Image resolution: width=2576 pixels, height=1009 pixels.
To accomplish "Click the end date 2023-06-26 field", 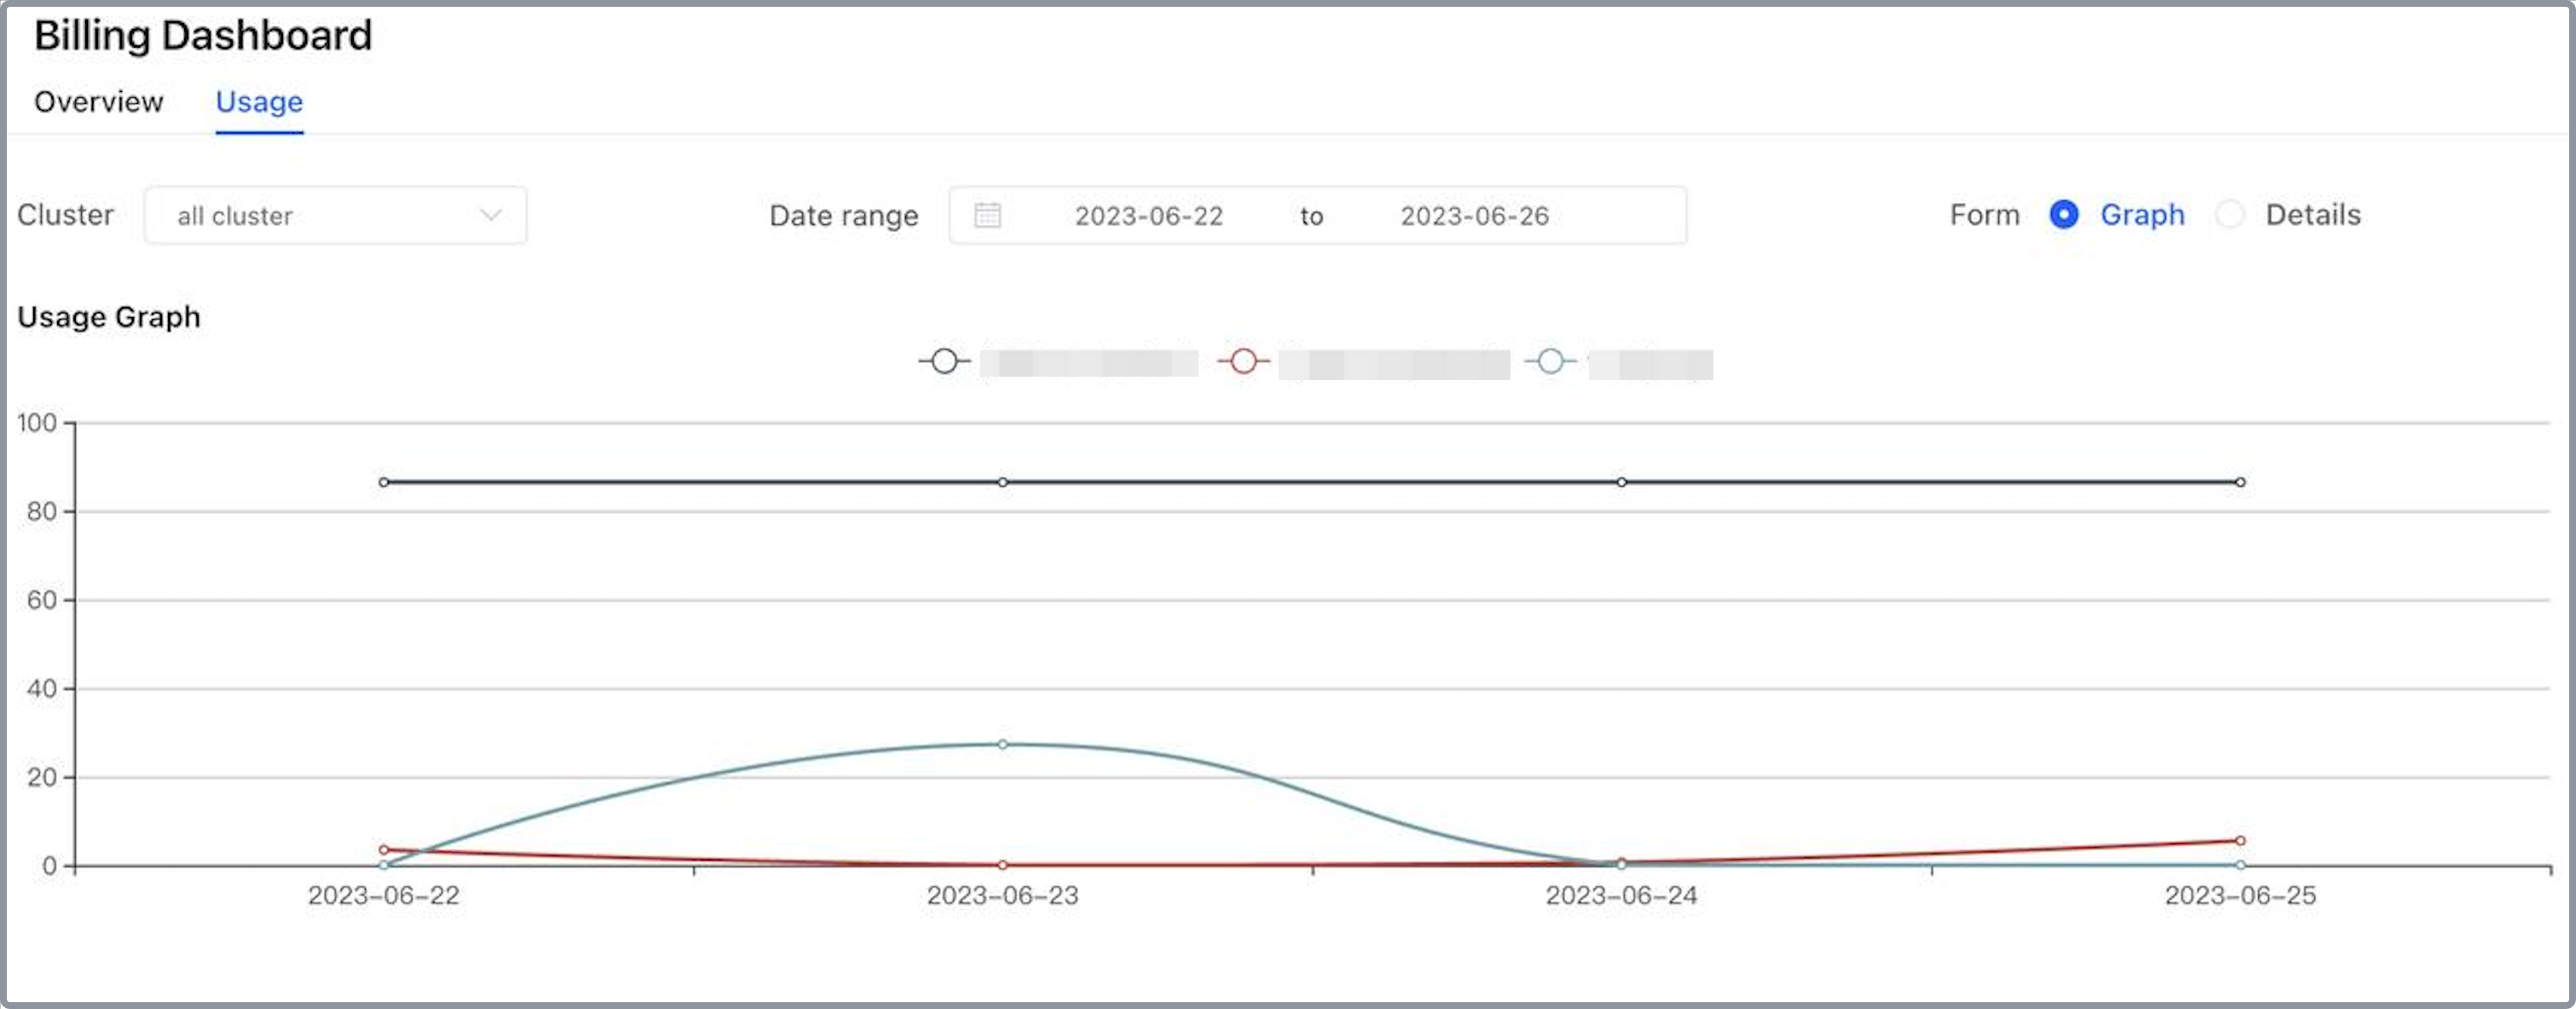I will point(1474,216).
